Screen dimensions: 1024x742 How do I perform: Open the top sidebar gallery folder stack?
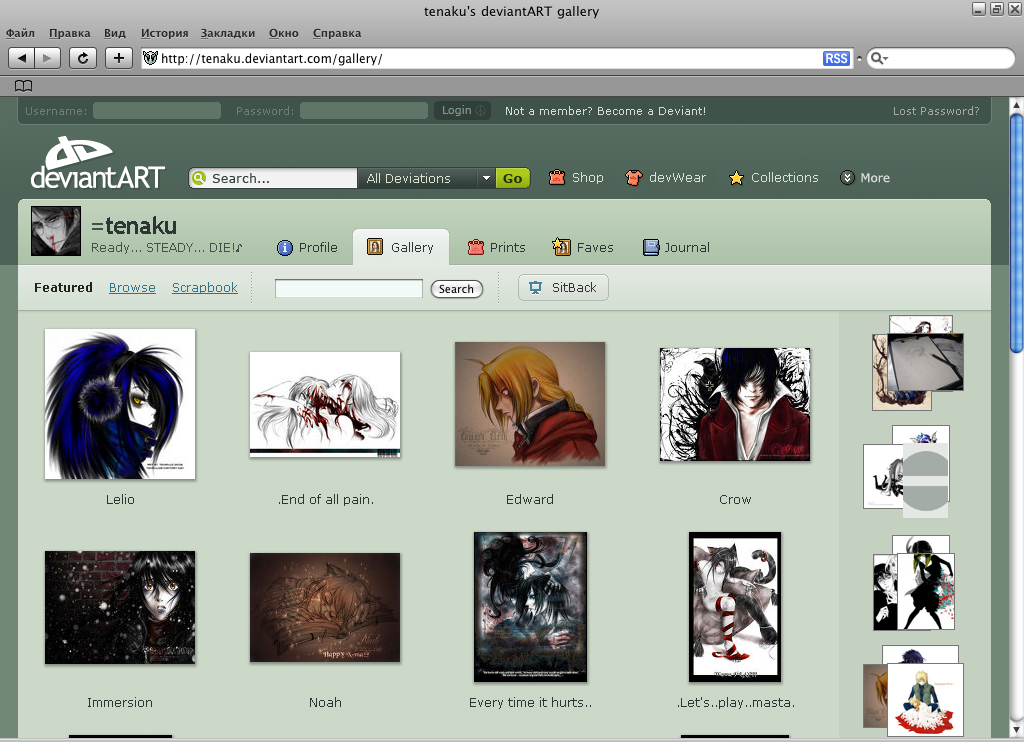(x=918, y=363)
